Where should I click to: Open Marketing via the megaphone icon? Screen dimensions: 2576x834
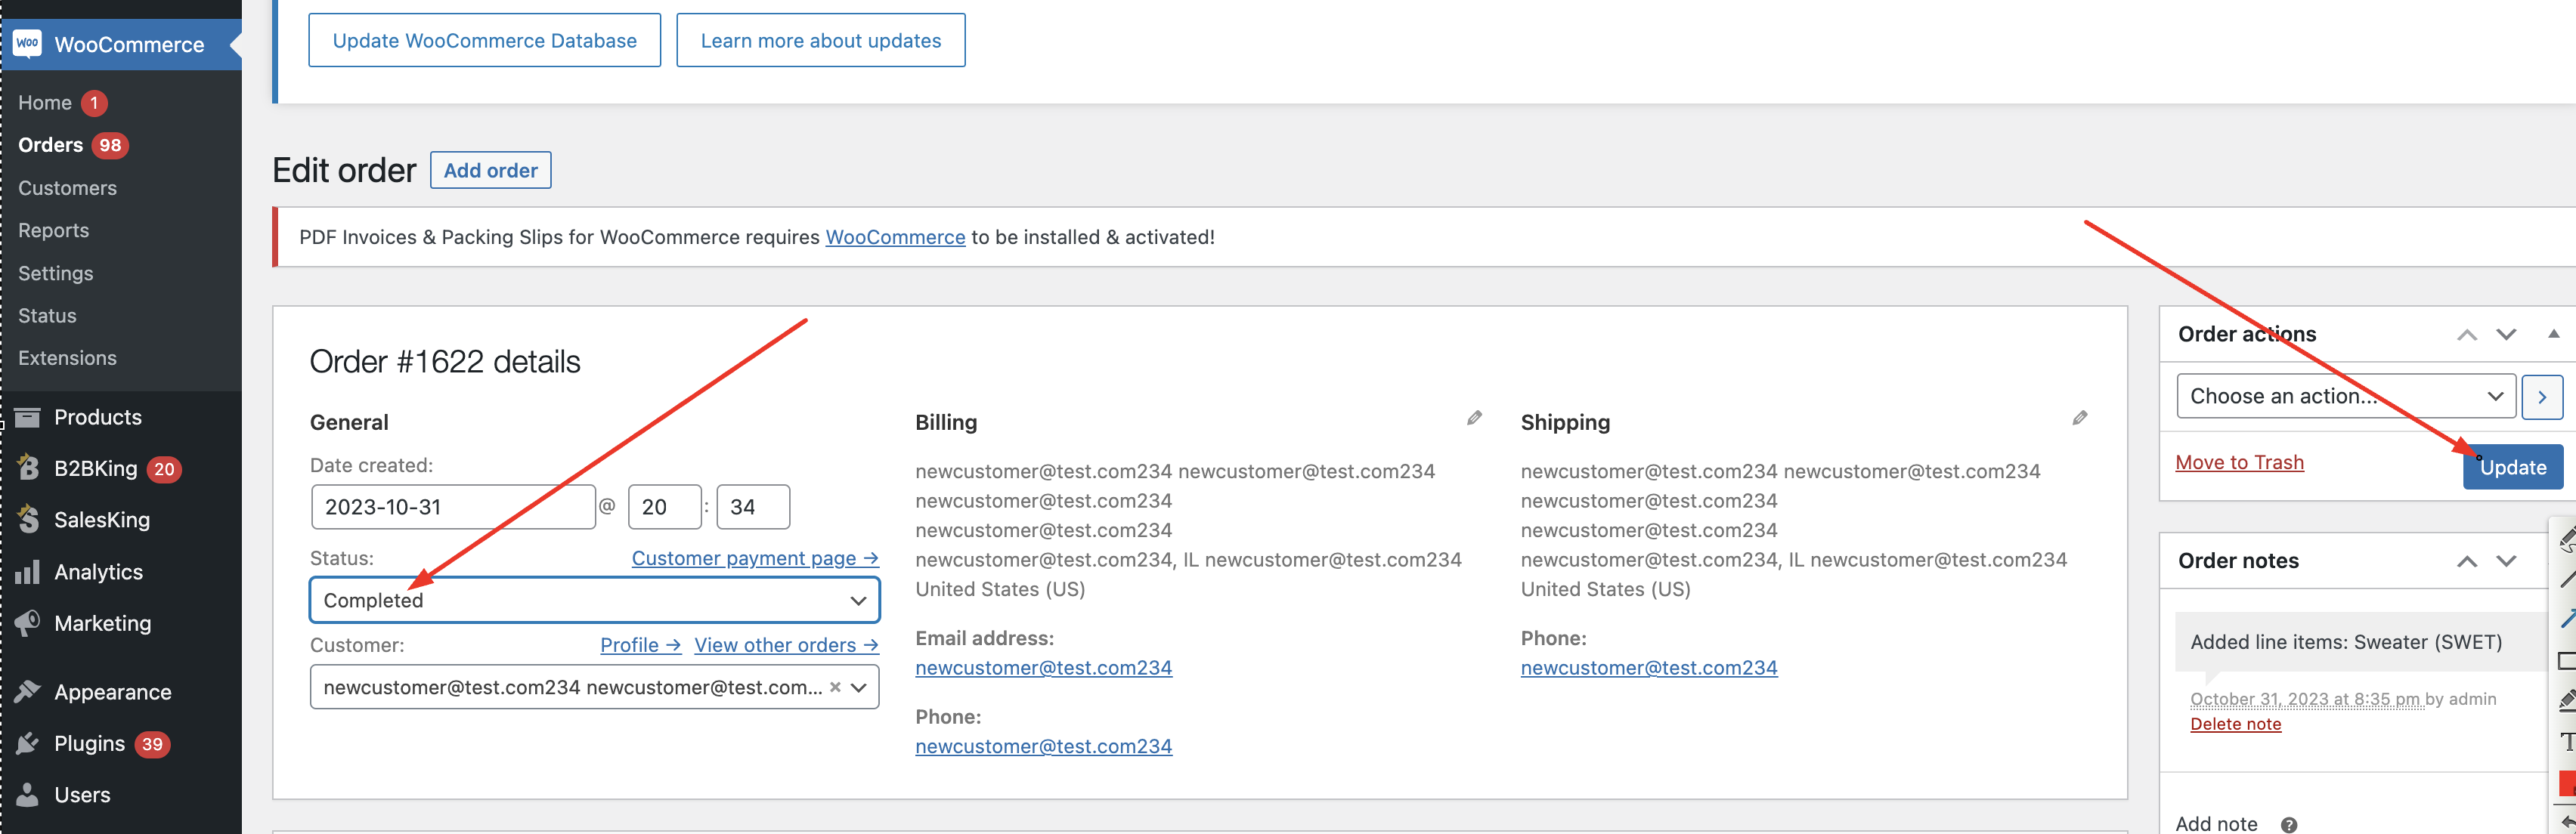(x=28, y=623)
